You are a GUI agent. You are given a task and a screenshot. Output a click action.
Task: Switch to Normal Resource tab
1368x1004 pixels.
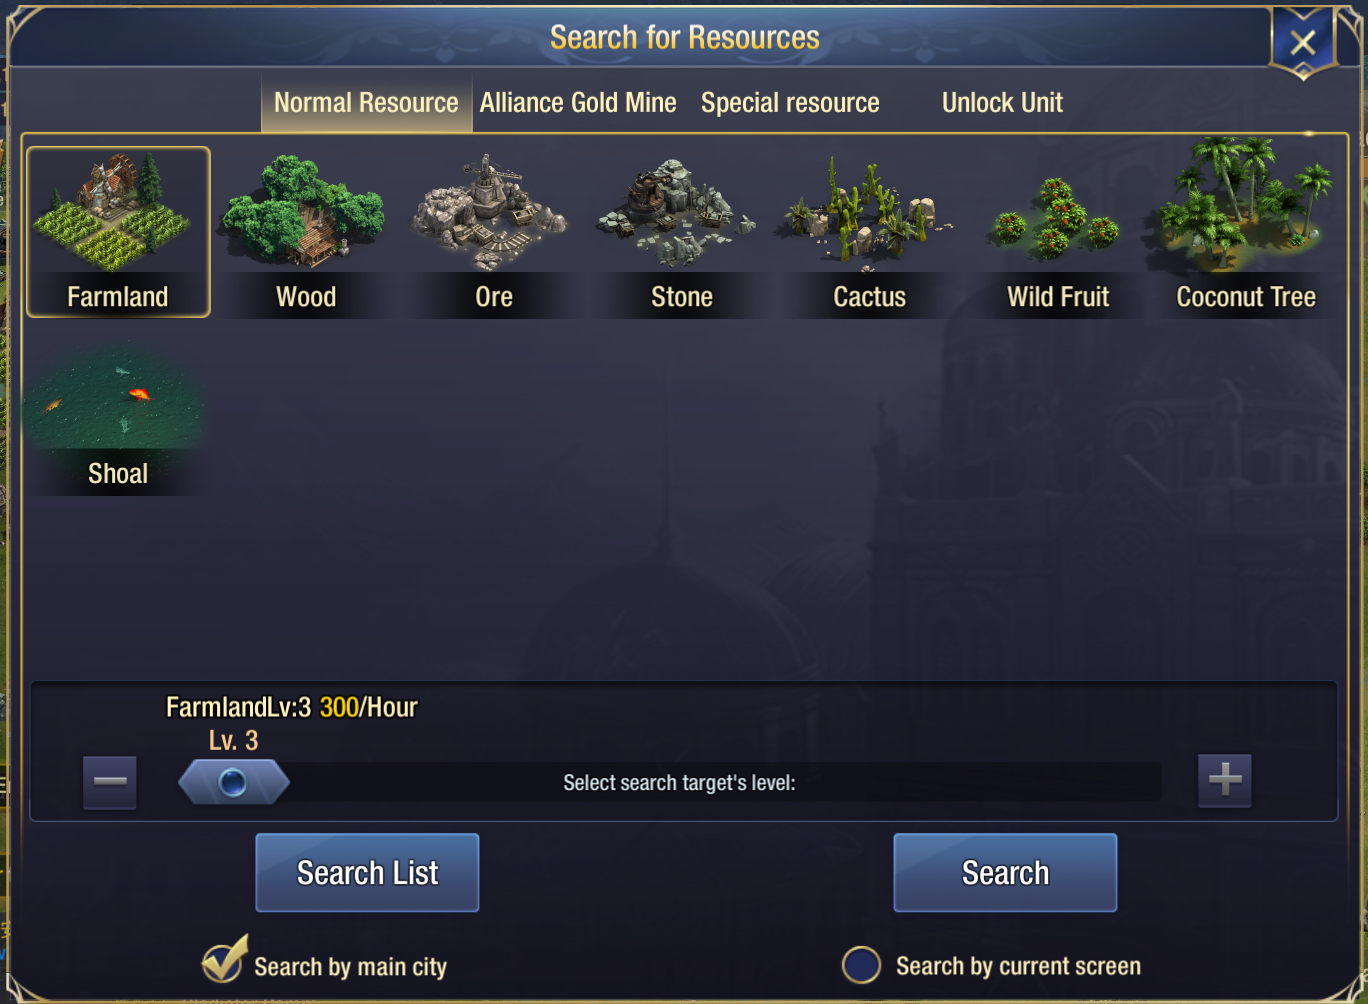click(x=366, y=102)
